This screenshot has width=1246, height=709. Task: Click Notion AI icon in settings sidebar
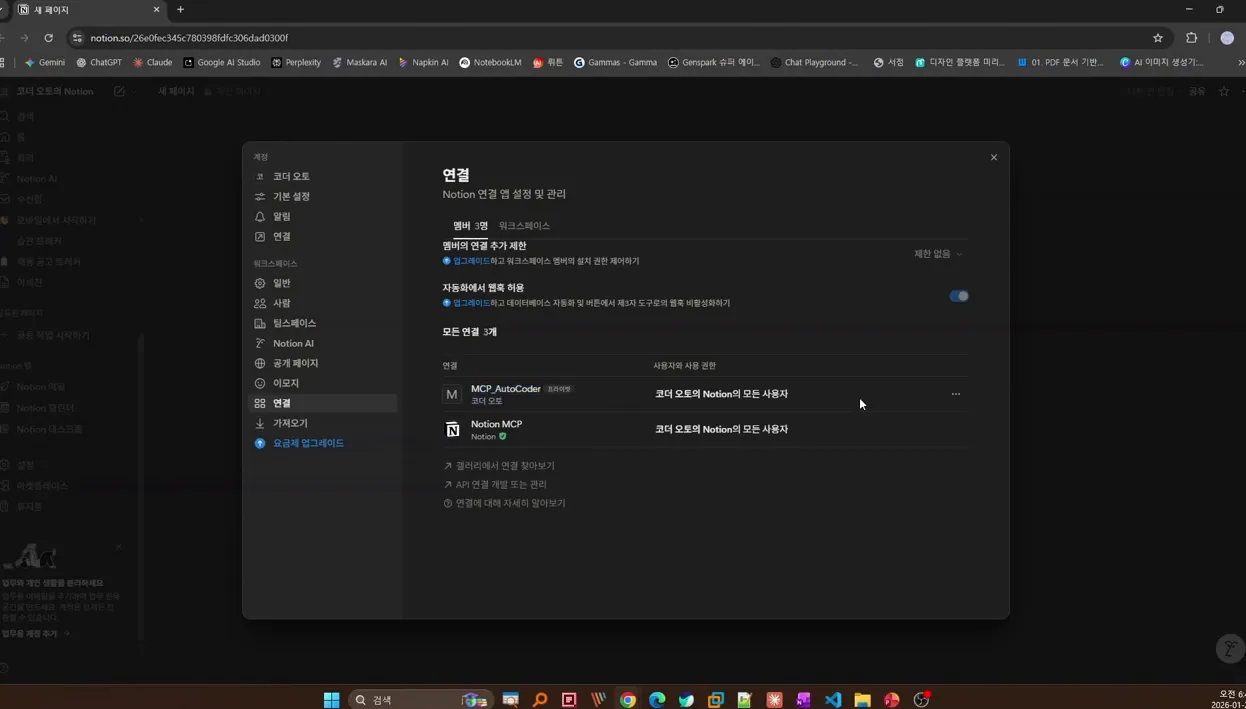pos(260,343)
